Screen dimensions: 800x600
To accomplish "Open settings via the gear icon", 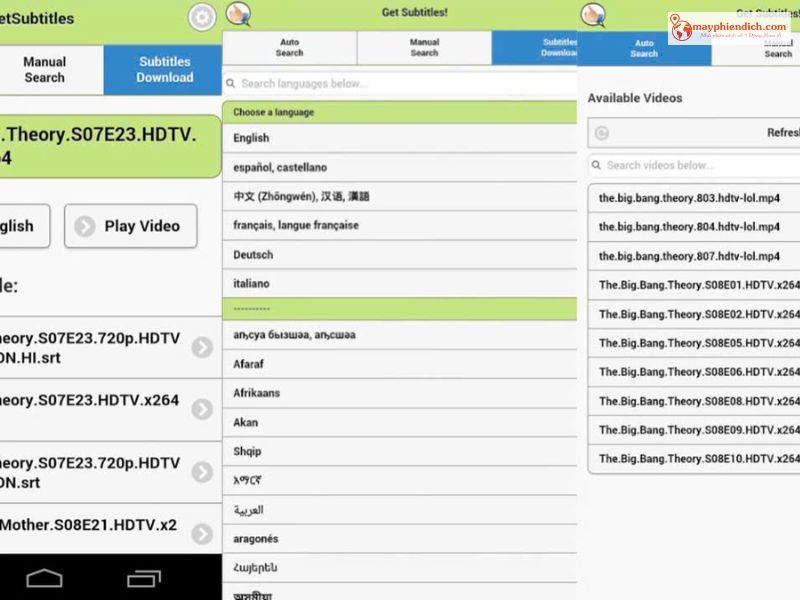I will tap(202, 17).
